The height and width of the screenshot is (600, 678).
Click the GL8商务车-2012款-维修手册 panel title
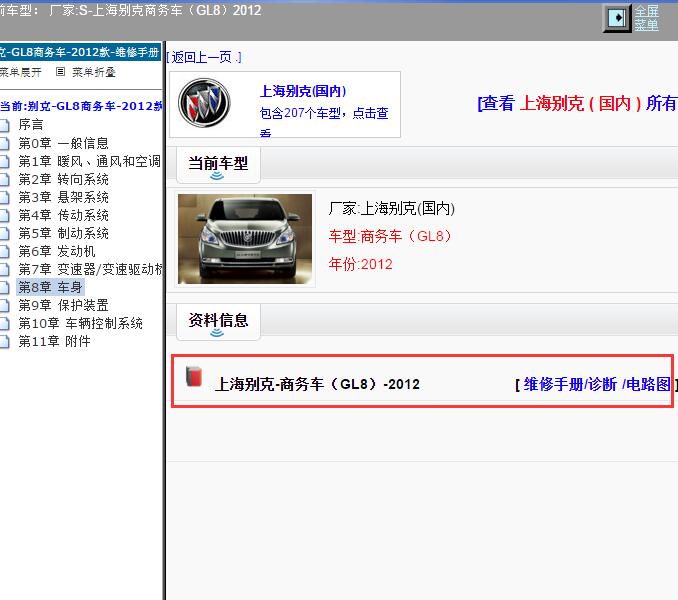pos(80,52)
